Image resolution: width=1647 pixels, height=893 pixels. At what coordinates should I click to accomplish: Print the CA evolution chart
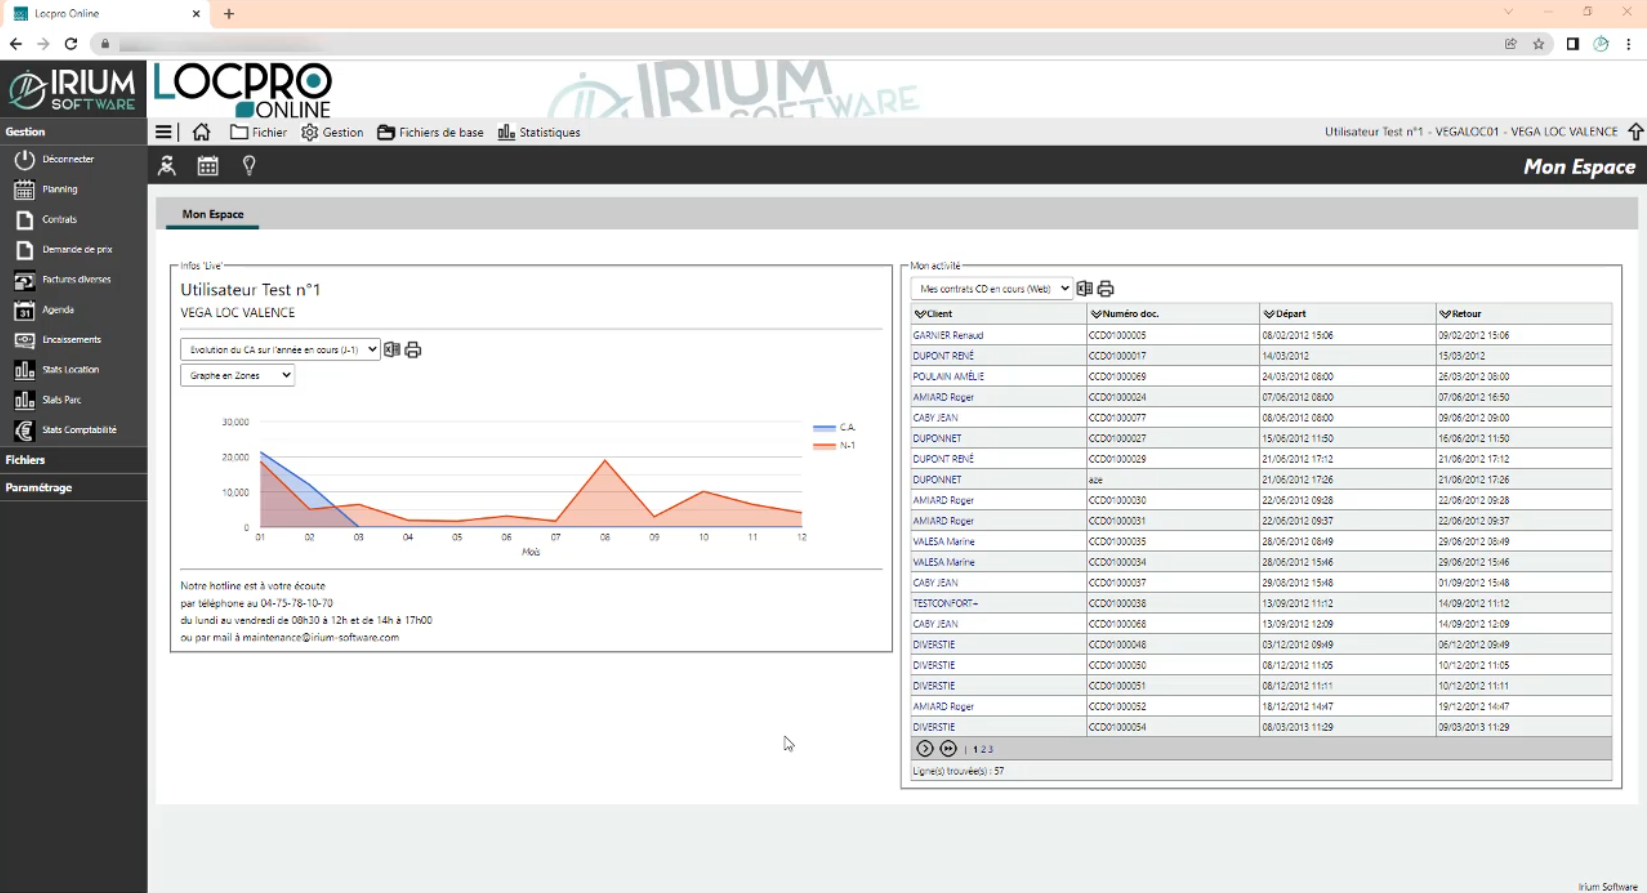coord(413,350)
